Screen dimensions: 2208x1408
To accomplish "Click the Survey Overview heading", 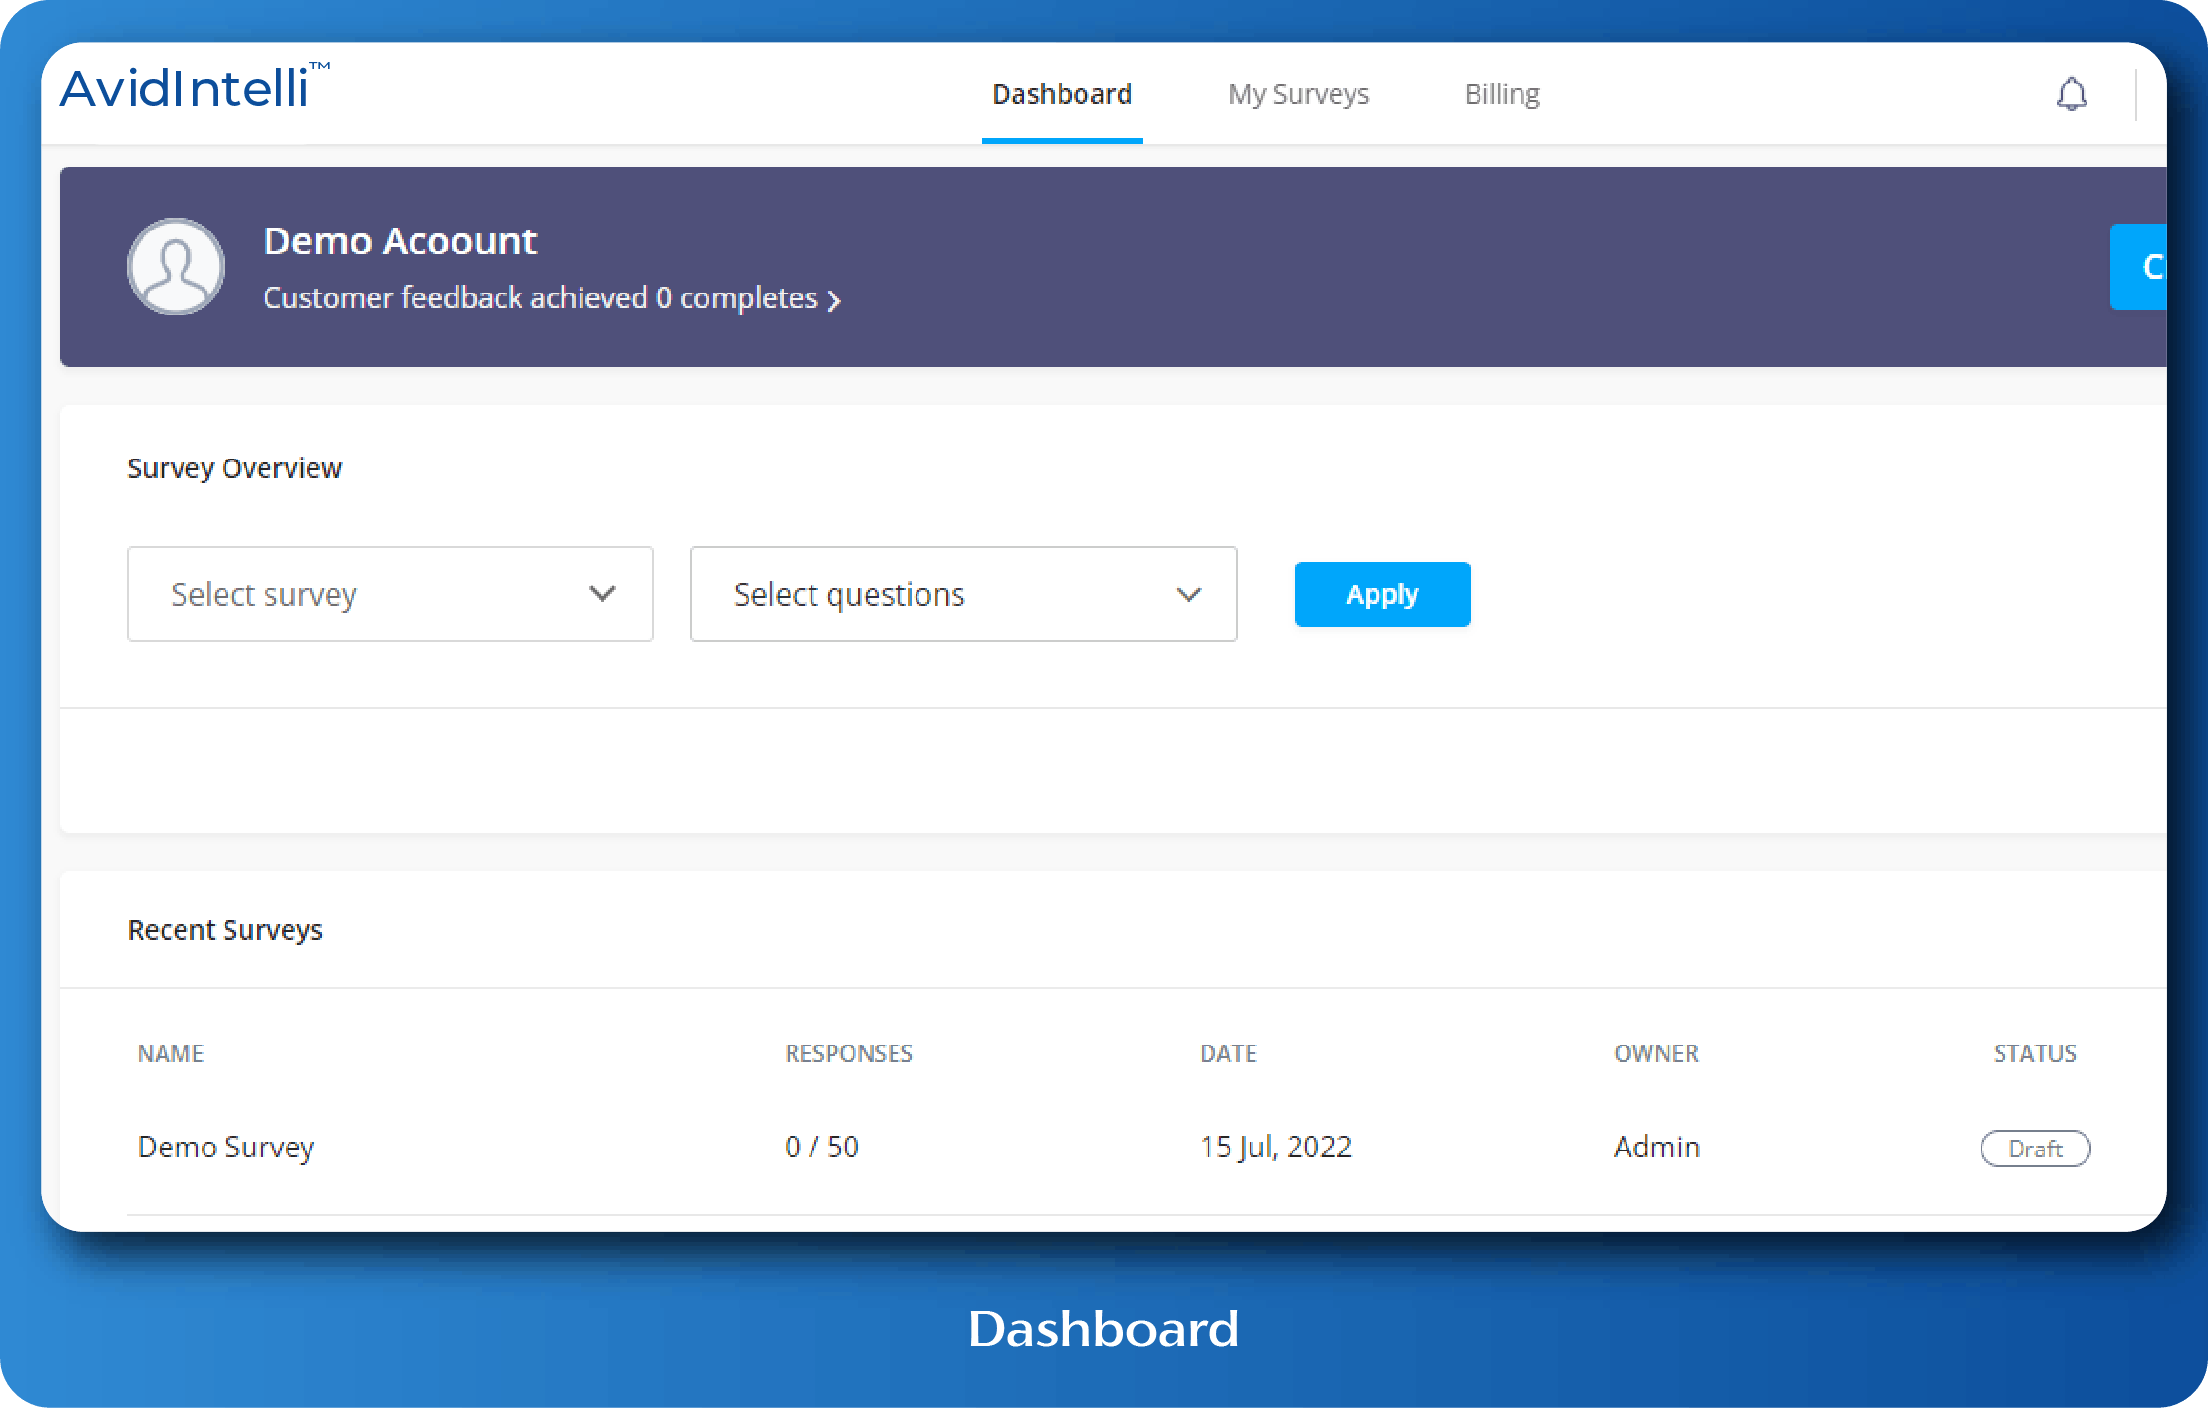I will click(234, 468).
